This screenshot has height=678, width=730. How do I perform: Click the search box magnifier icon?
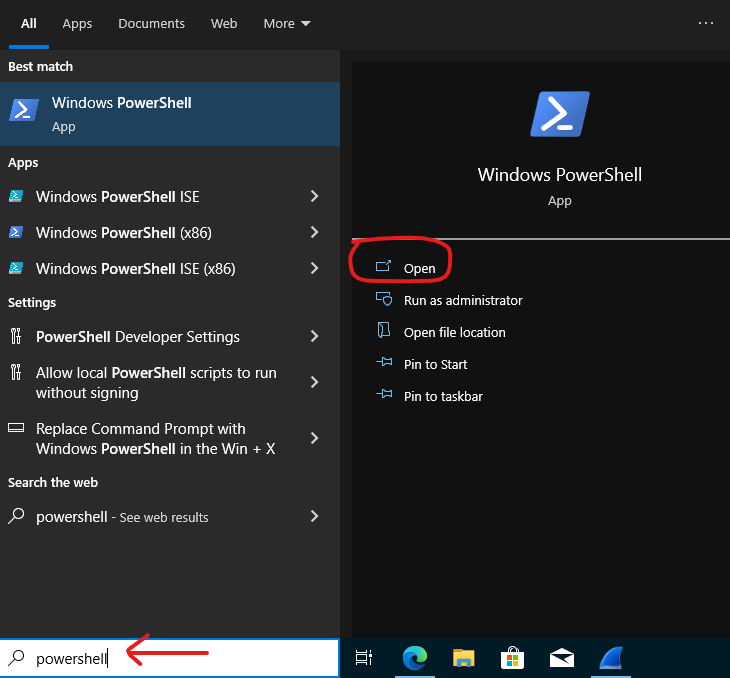16,658
